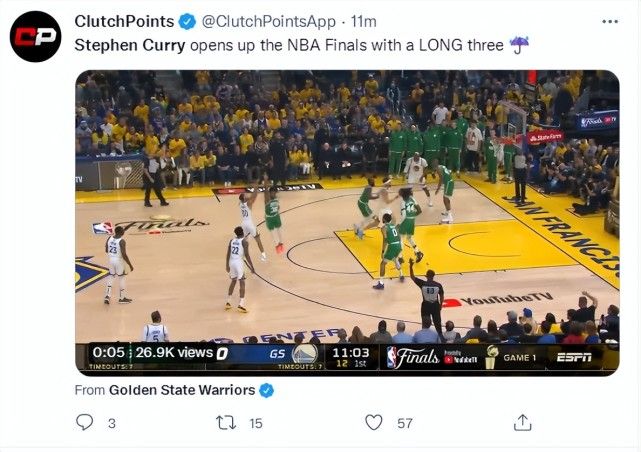The width and height of the screenshot is (641, 452).
Task: Open the three-dot More options menu
Action: click(609, 21)
